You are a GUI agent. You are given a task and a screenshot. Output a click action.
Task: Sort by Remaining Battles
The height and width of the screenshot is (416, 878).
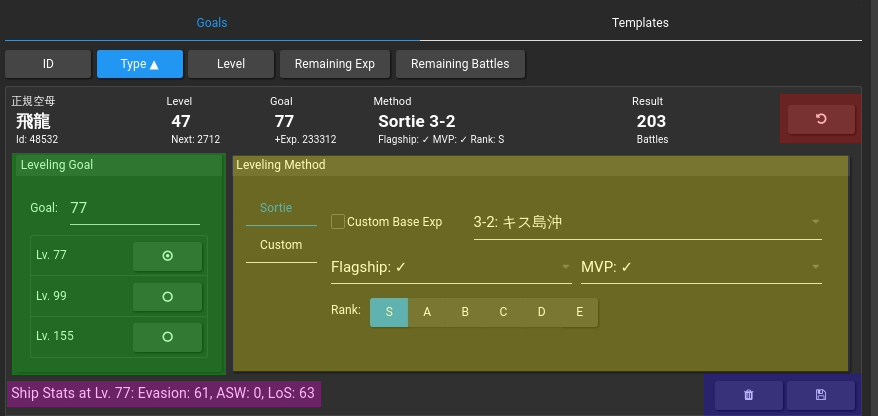pyautogui.click(x=460, y=64)
